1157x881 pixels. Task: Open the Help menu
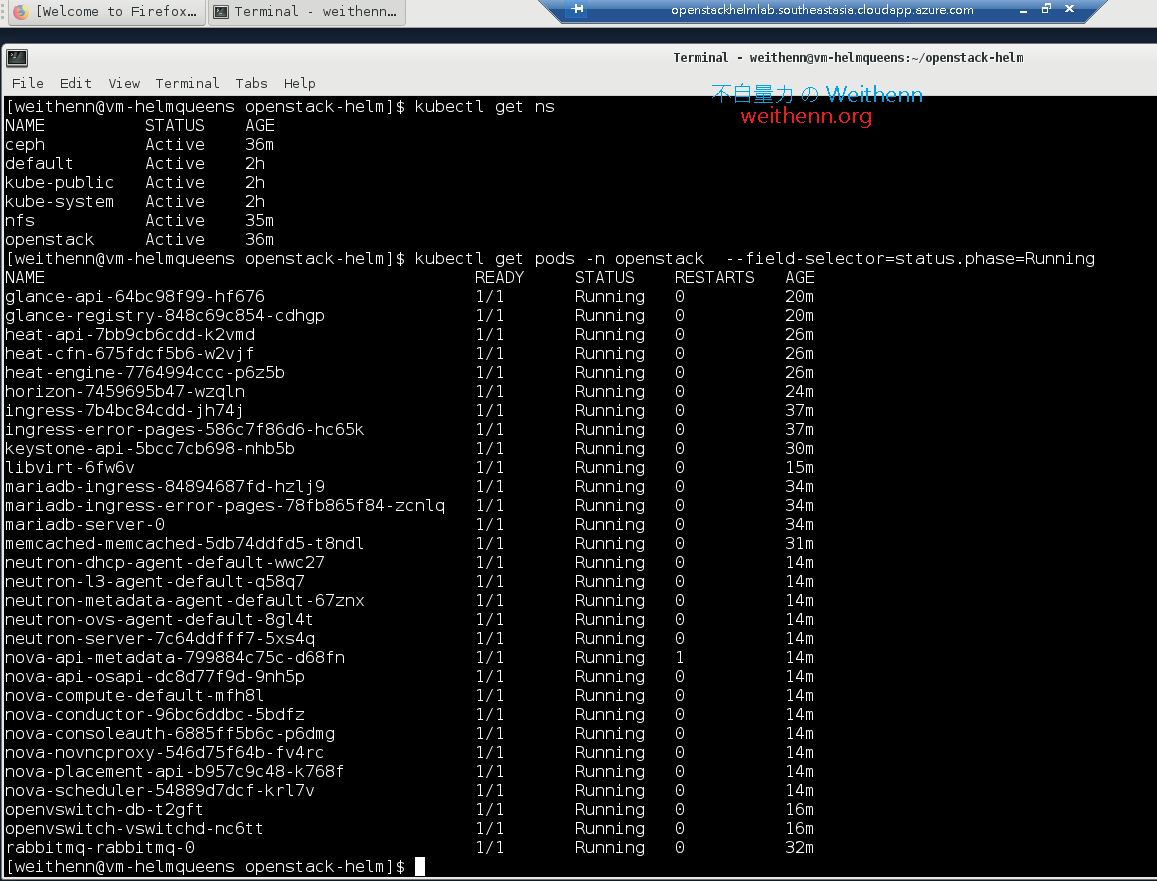(299, 83)
